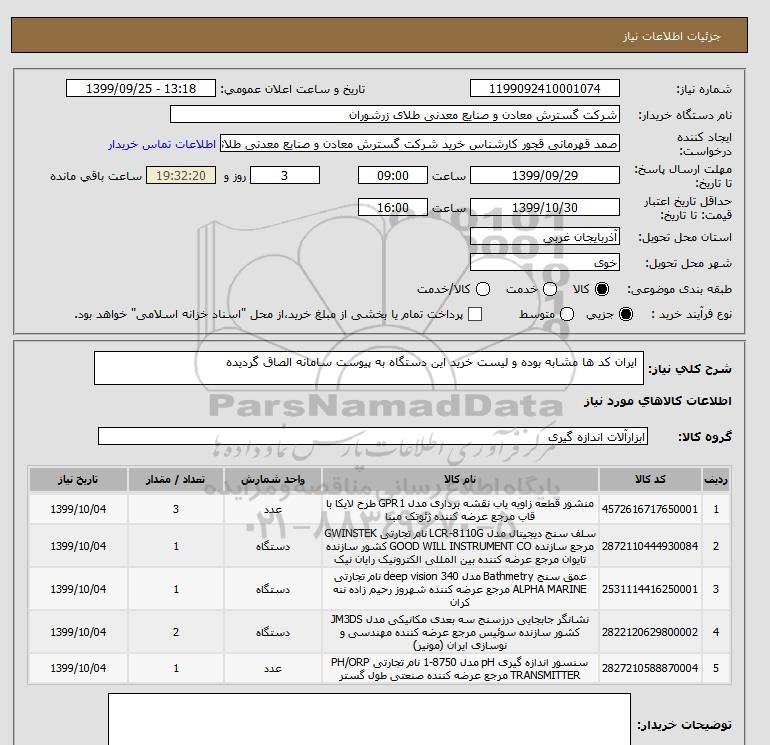Click the remaining days field showing 3
The height and width of the screenshot is (745, 770).
285,175
